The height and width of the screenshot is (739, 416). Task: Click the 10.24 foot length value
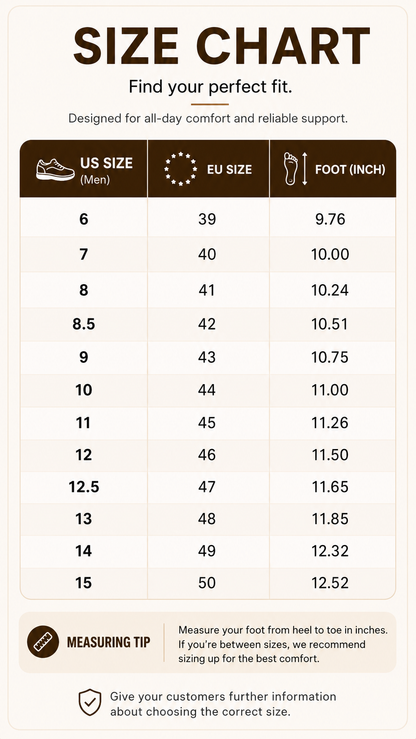point(330,290)
